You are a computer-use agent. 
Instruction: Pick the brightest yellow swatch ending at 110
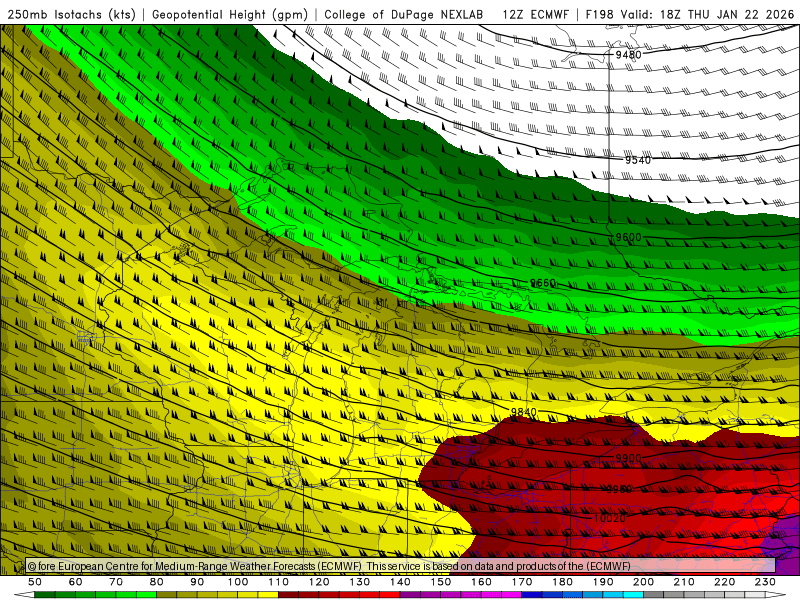coord(268,595)
